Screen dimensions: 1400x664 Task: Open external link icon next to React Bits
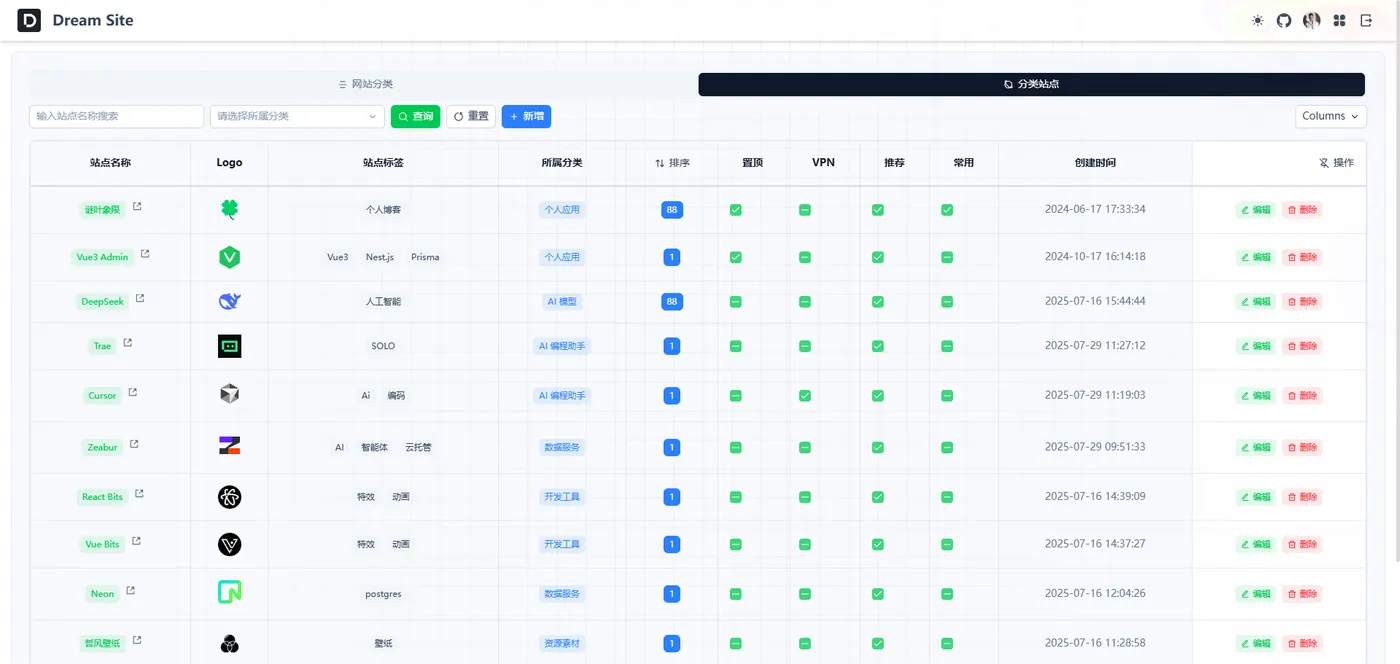[139, 494]
